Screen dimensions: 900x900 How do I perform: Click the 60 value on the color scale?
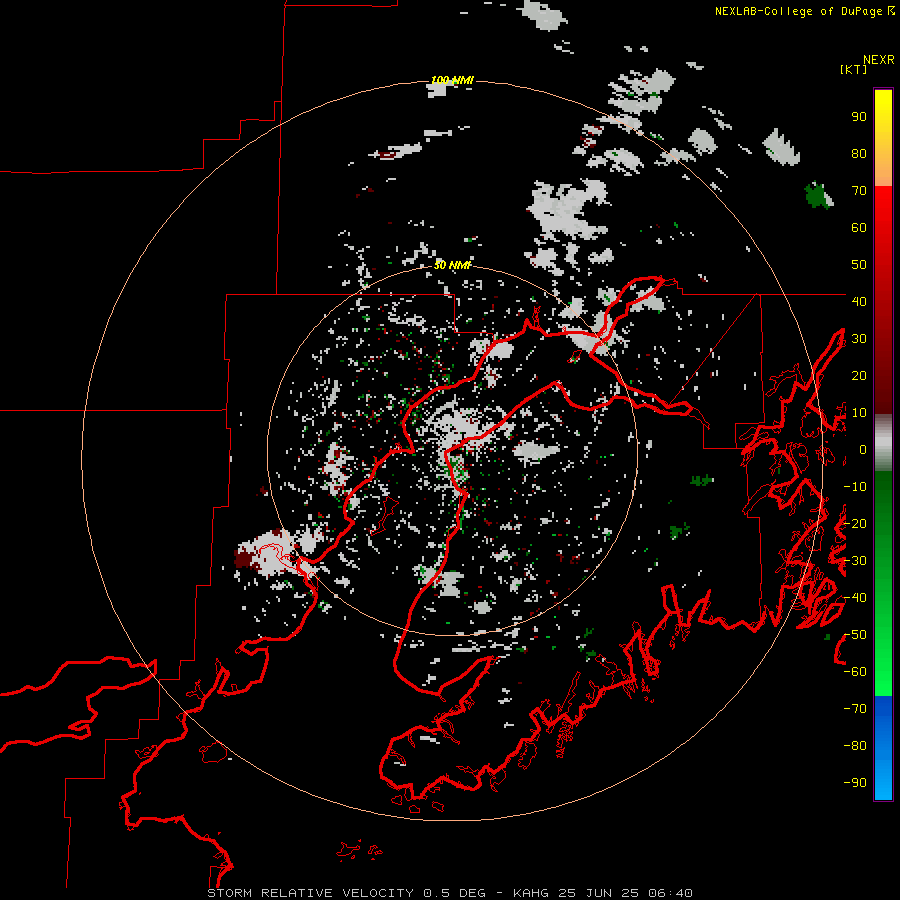click(x=859, y=227)
